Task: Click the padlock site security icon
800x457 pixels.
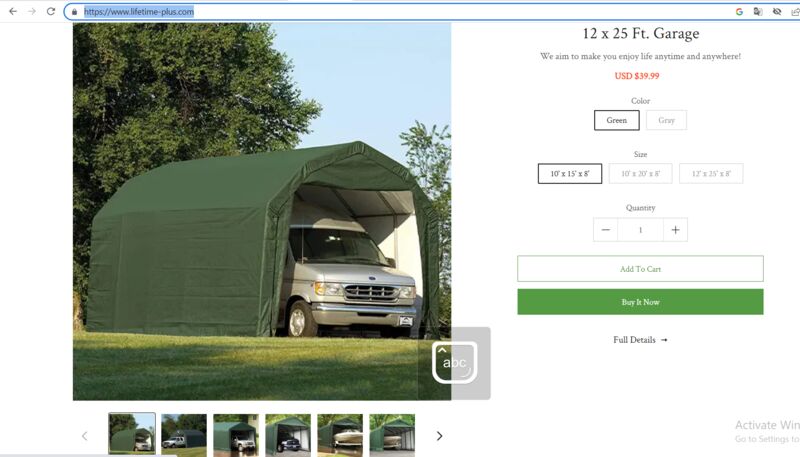Action: tap(74, 12)
